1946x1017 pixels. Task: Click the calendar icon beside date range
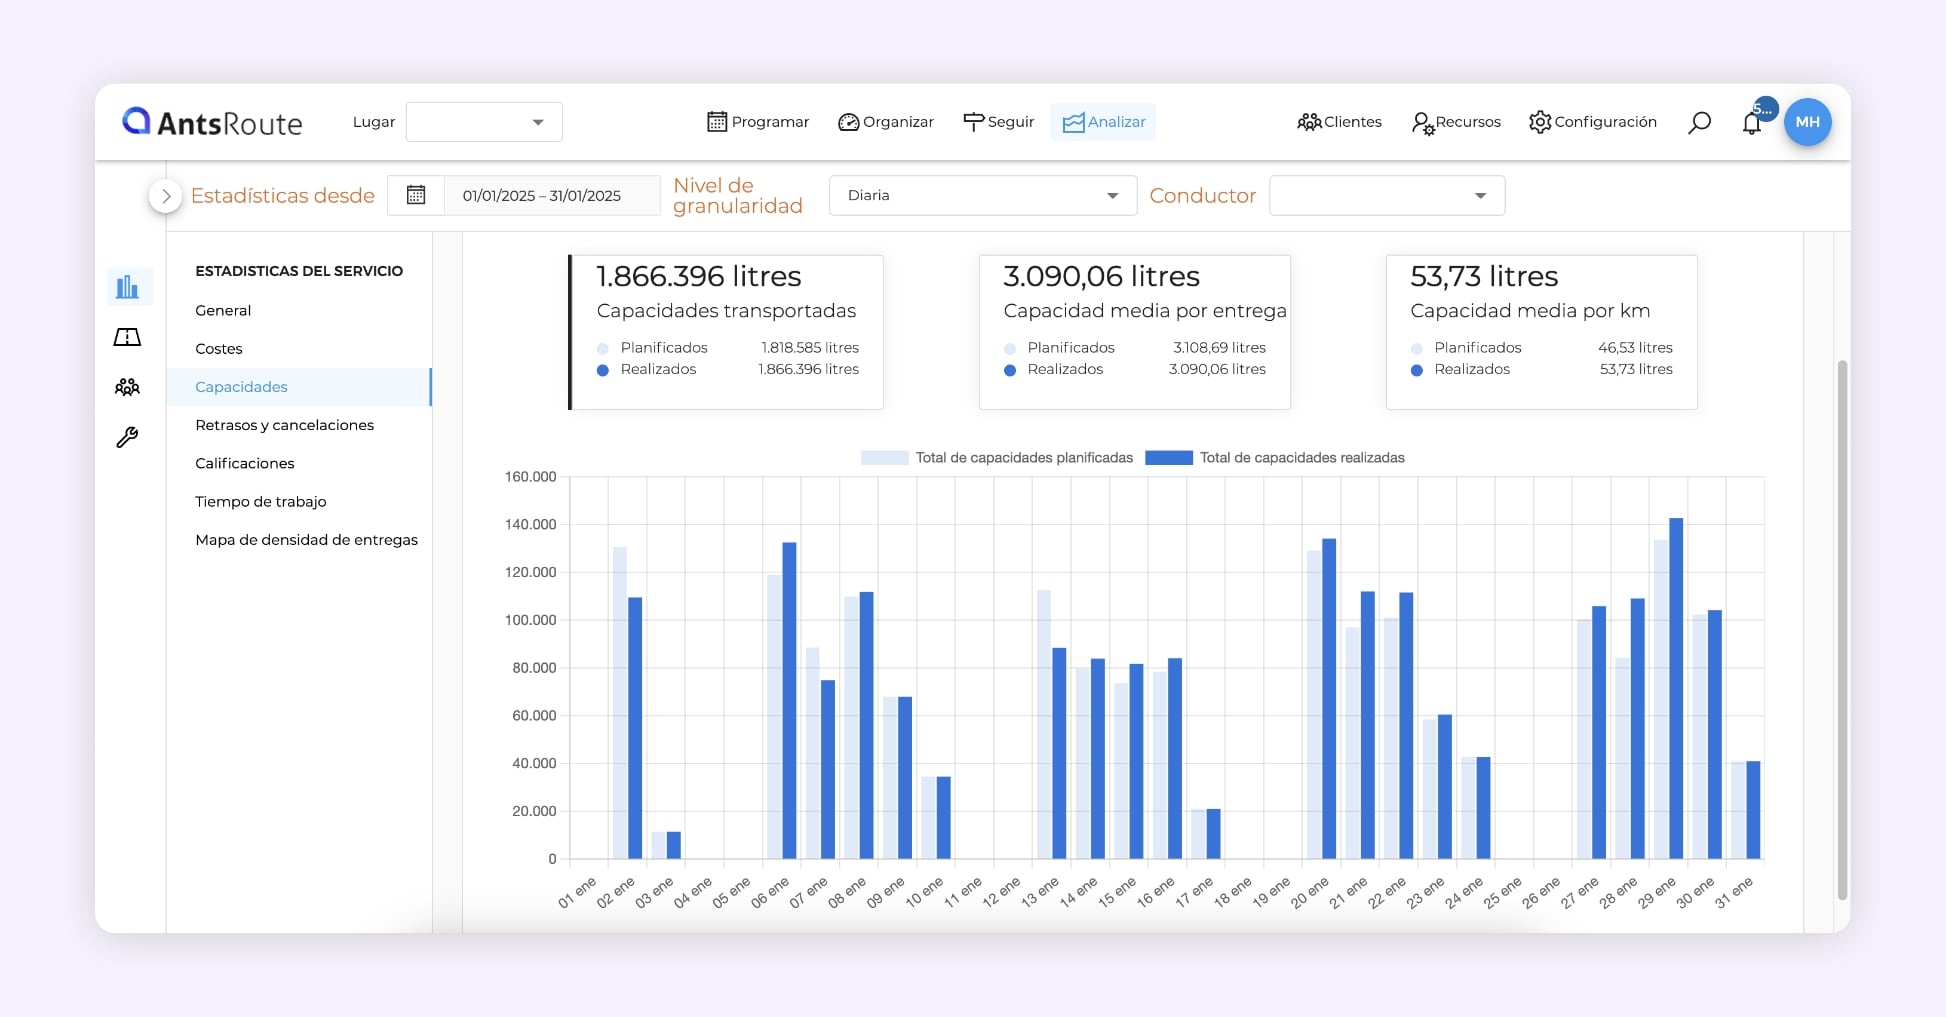pyautogui.click(x=416, y=195)
